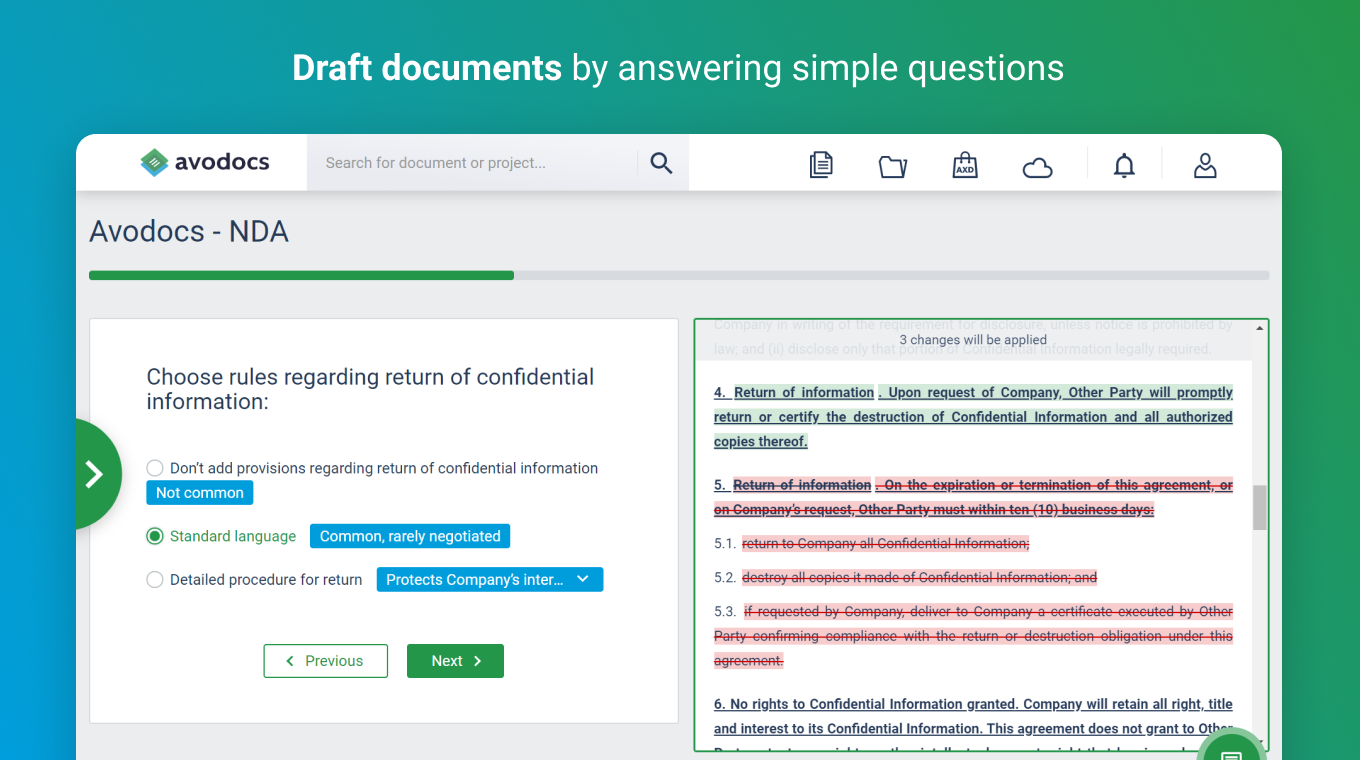This screenshot has height=760, width=1360.
Task: Check notifications via the bell icon
Action: pos(1124,166)
